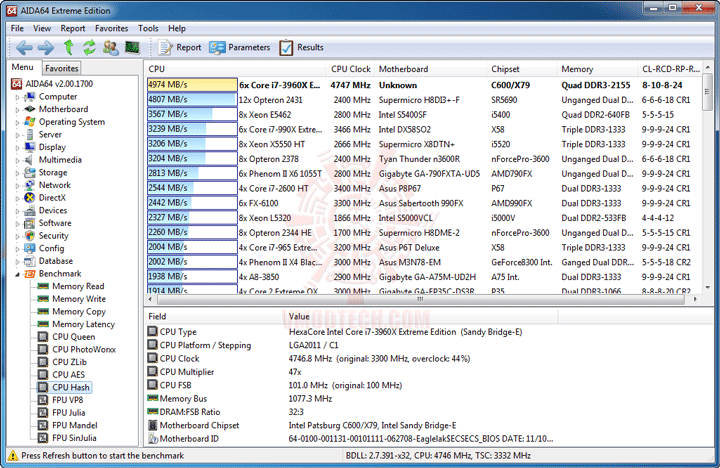
Task: Click the users icon in toolbar
Action: pos(111,47)
